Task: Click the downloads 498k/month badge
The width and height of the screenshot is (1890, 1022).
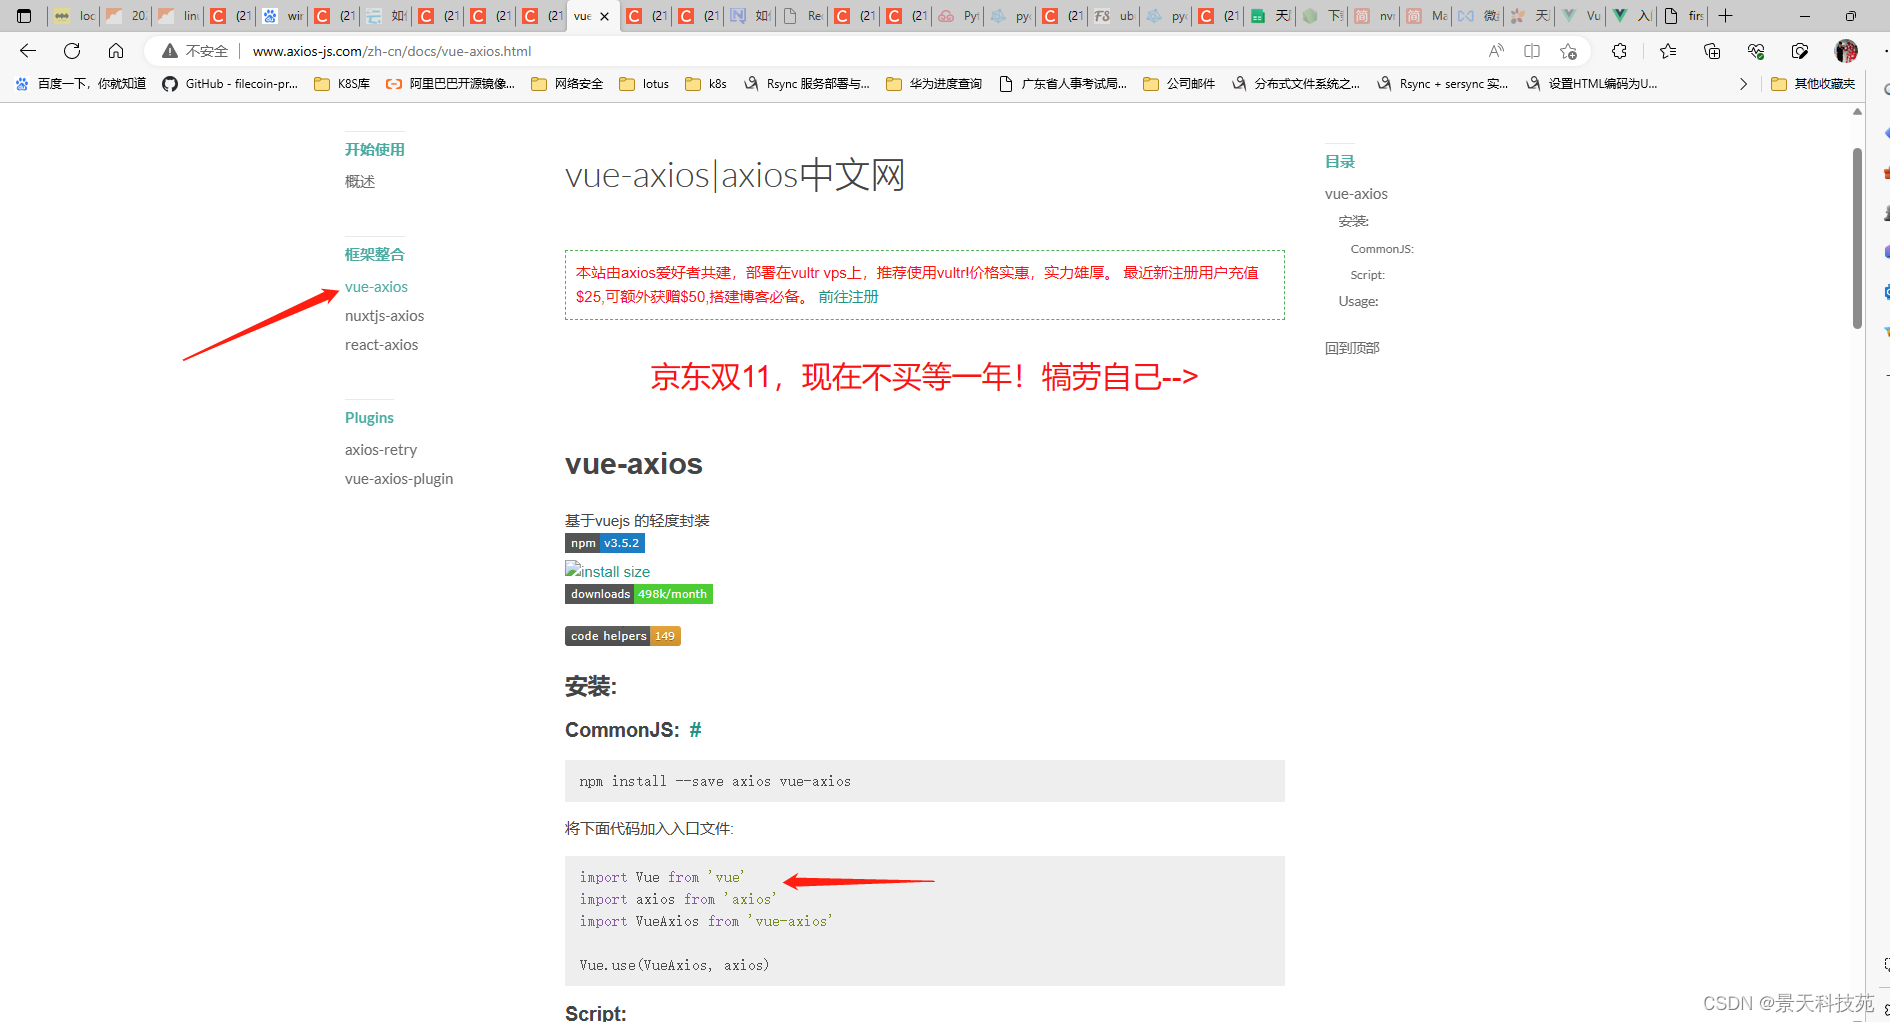Action: (639, 594)
